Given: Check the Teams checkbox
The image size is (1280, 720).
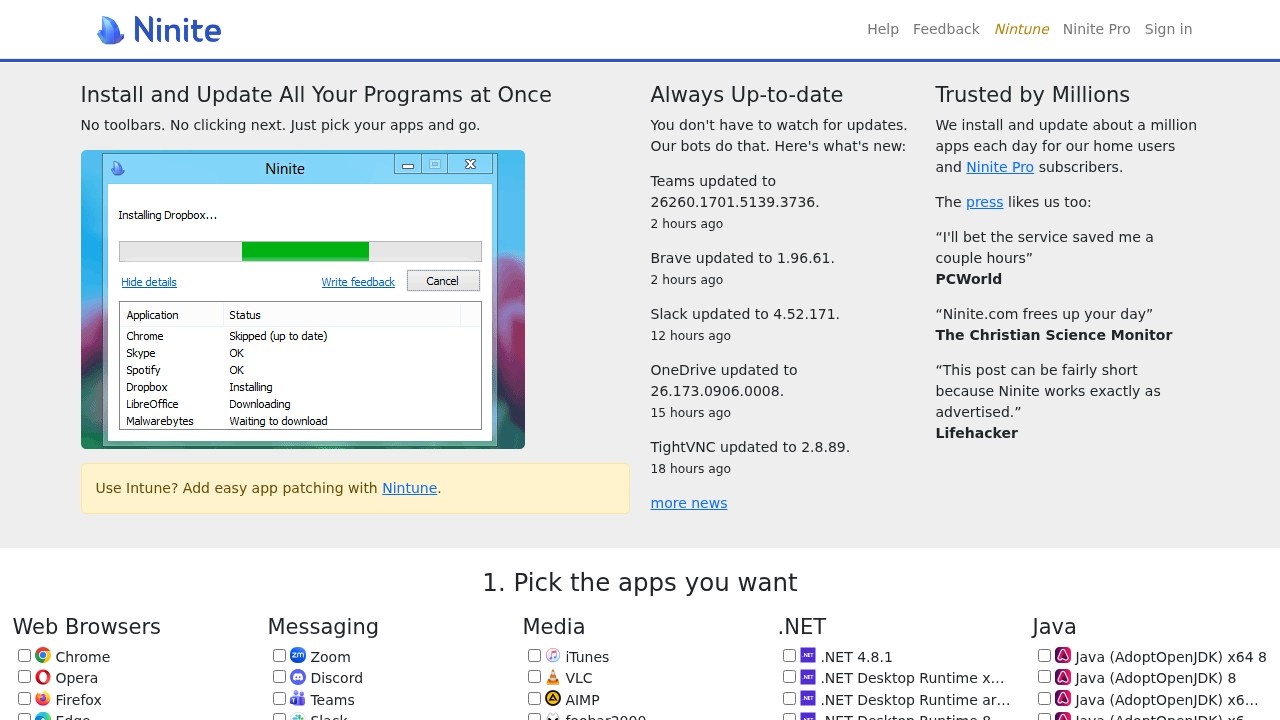Looking at the screenshot, I should coord(279,699).
